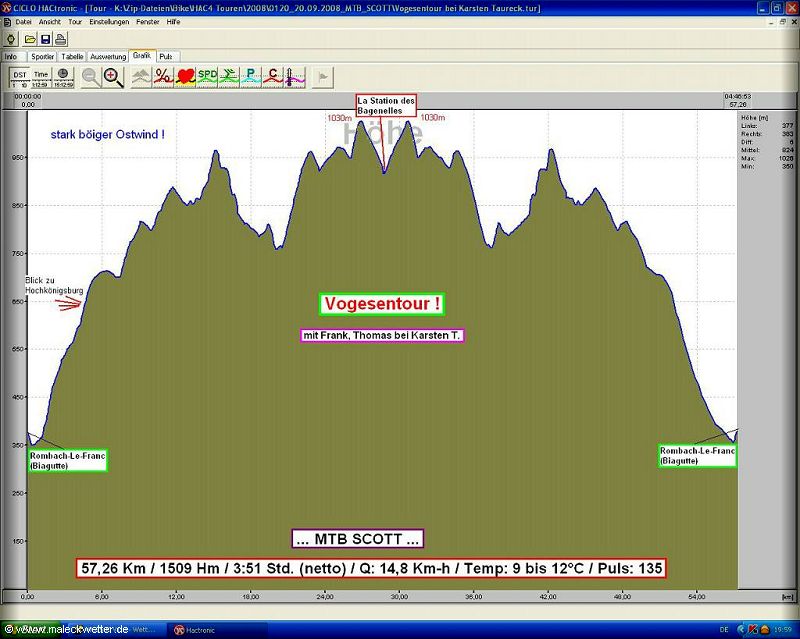Screen dimensions: 800x639
Task: Switch x-axis to DST distance mode
Action: coord(19,76)
